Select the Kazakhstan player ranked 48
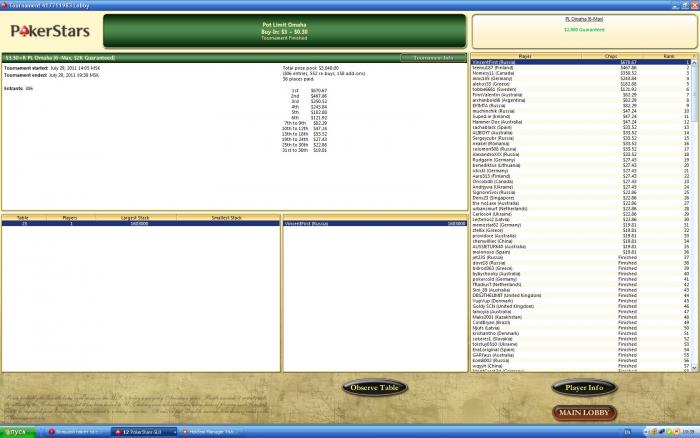 (581, 317)
